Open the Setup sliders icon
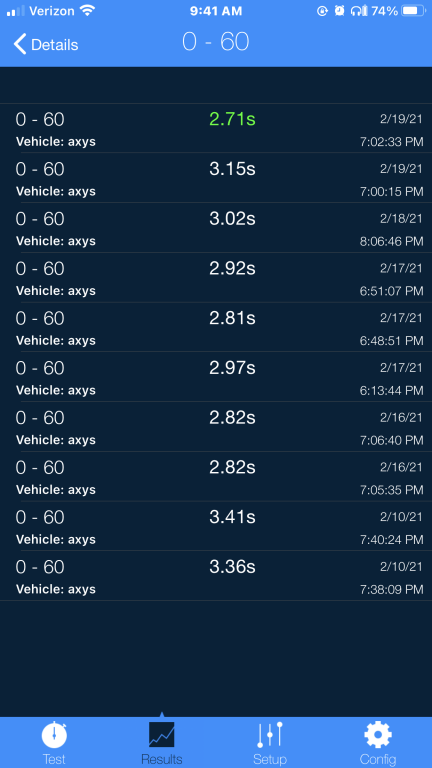The height and width of the screenshot is (768, 432). (x=270, y=735)
